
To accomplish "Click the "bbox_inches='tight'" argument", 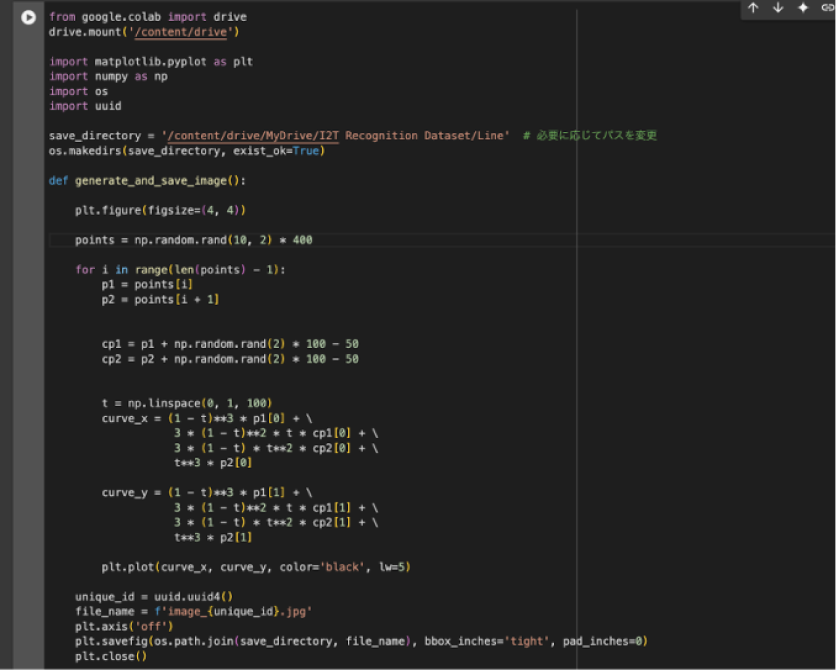I will [487, 641].
